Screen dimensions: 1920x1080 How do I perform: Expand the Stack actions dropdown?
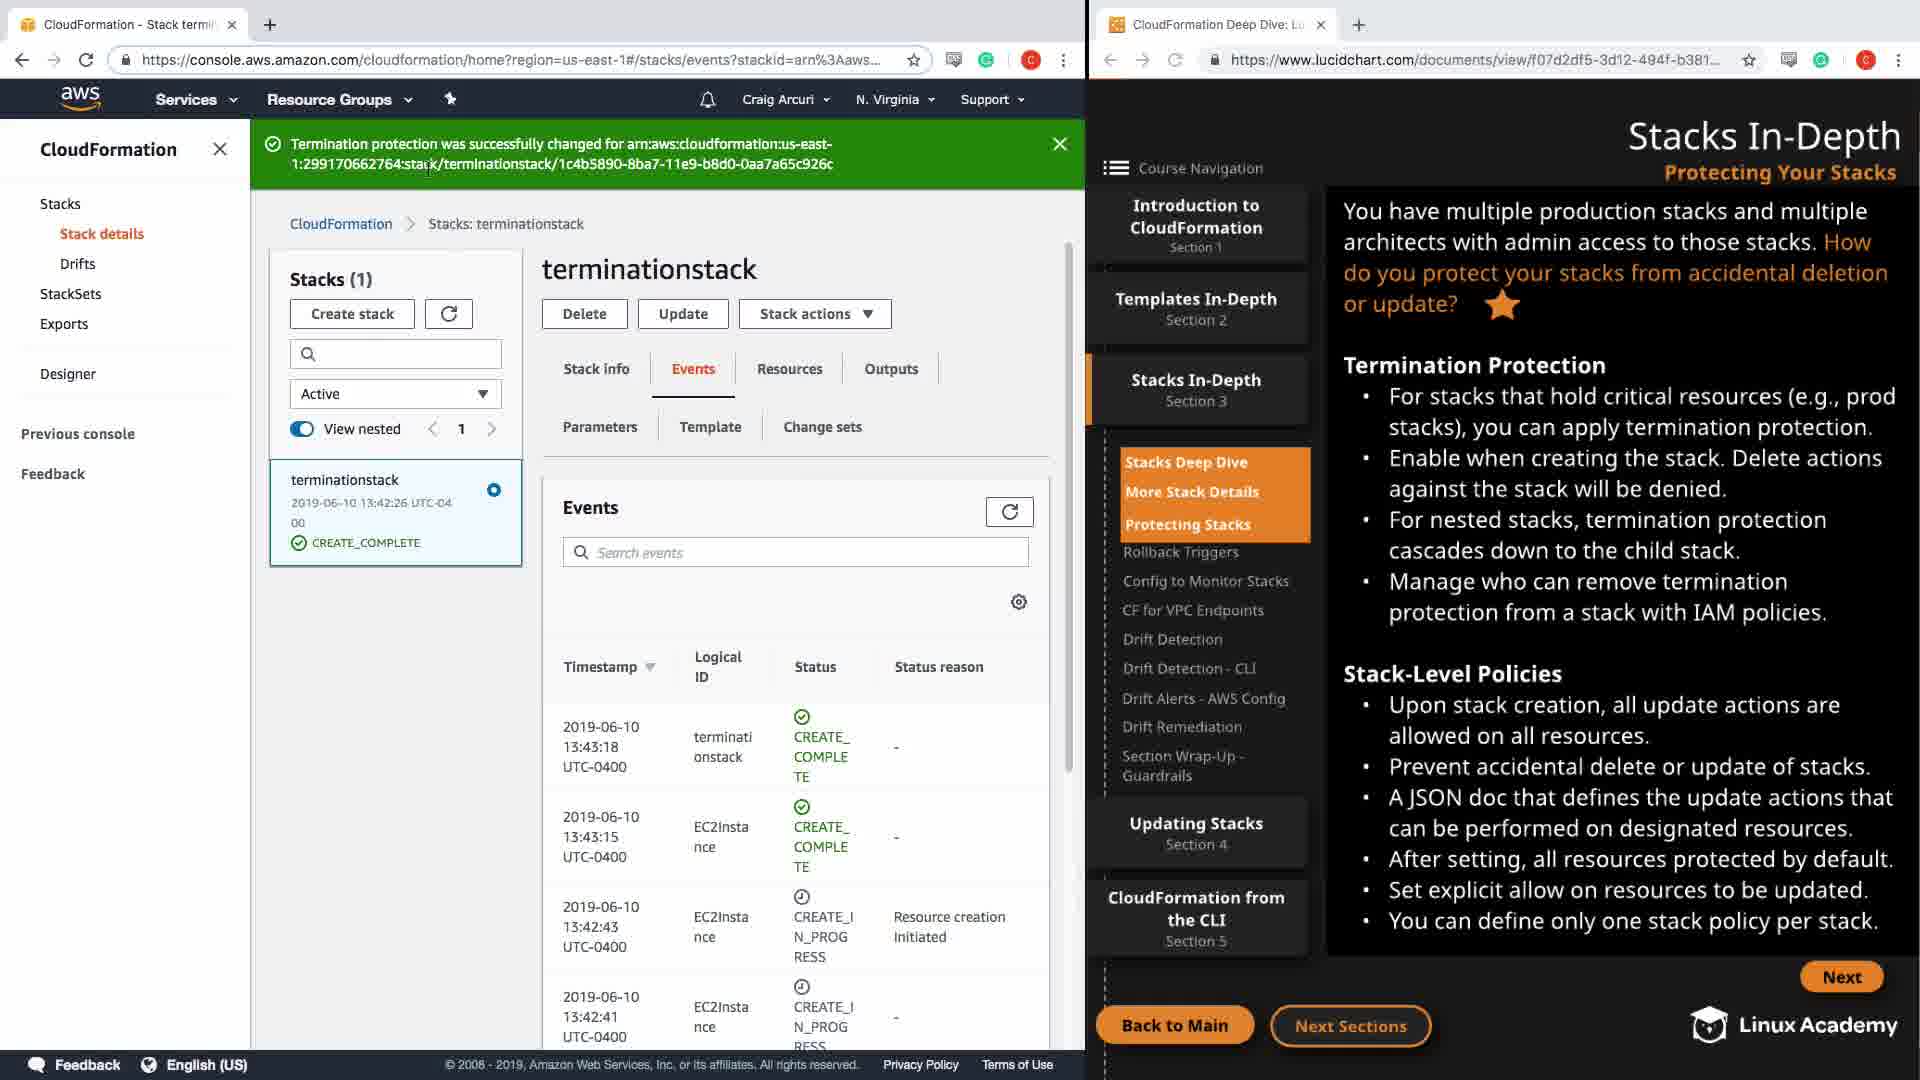815,314
